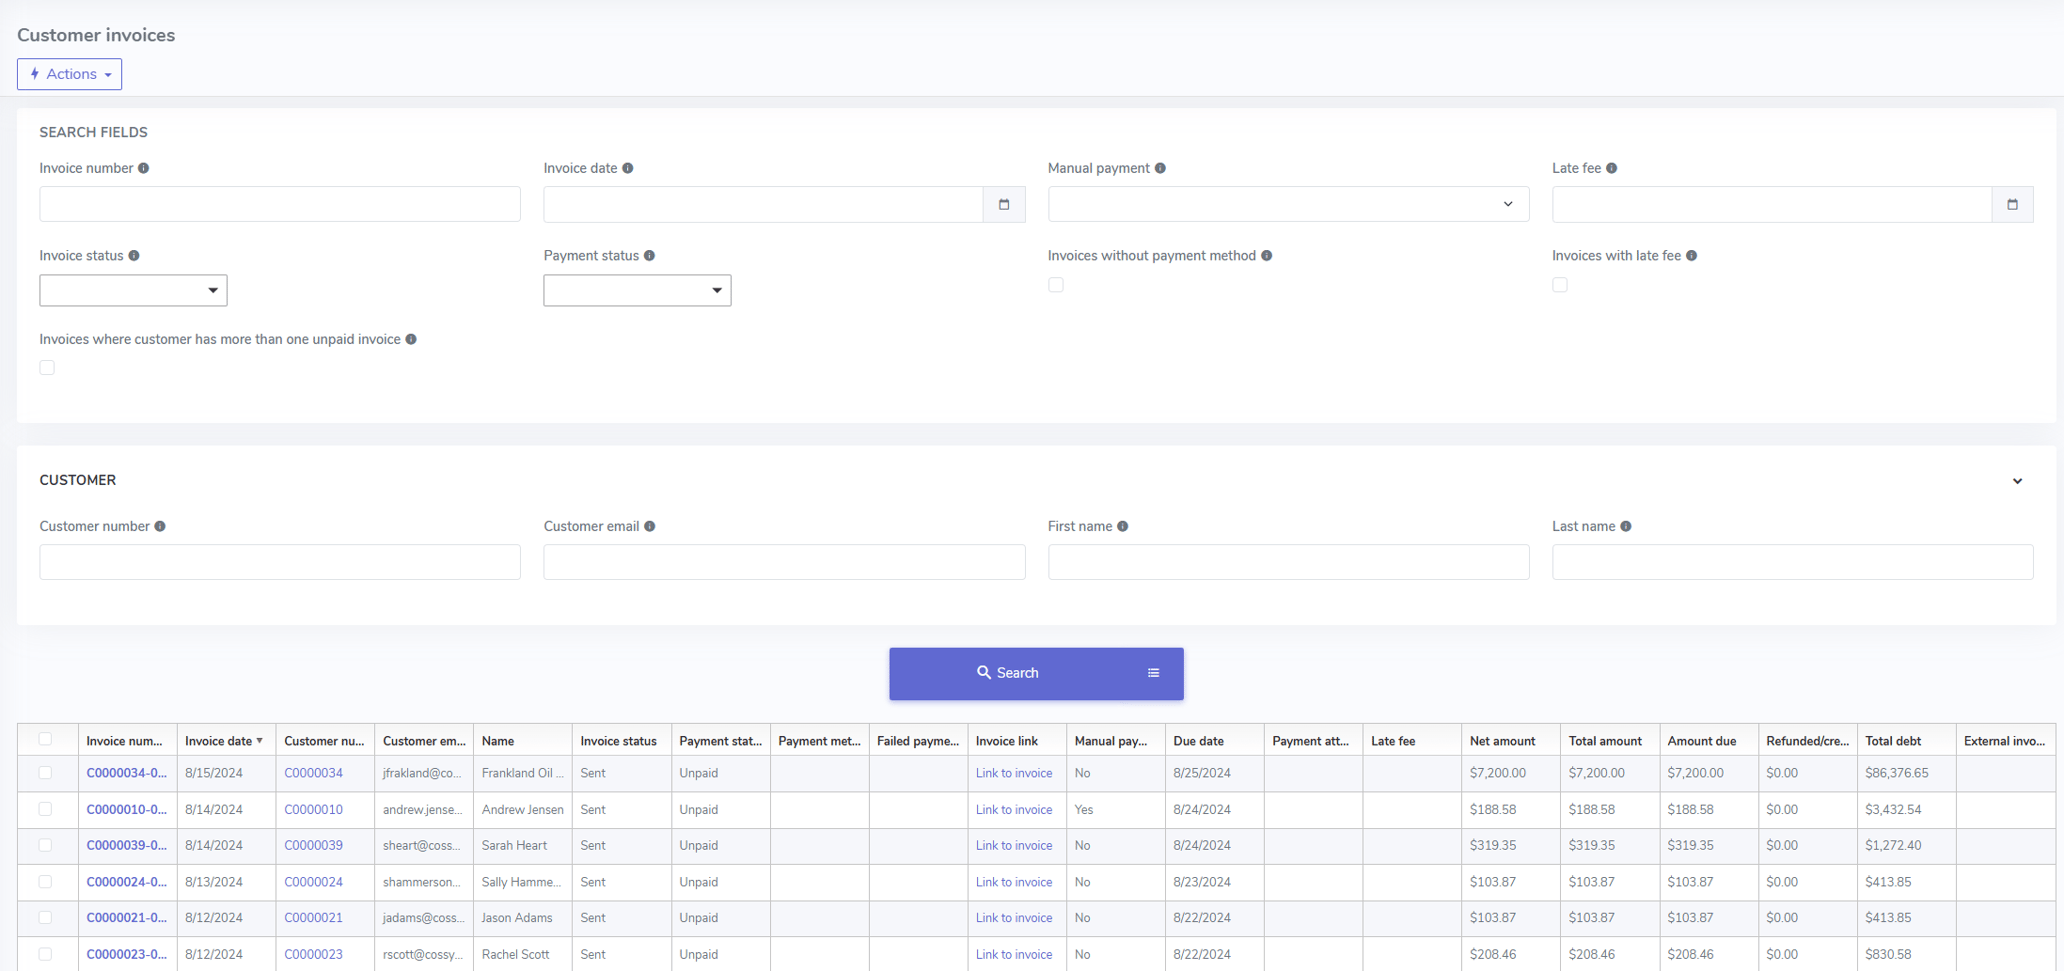Screen dimensions: 2064x971
Task: Click the Invoice date info icon
Action: pos(628,168)
